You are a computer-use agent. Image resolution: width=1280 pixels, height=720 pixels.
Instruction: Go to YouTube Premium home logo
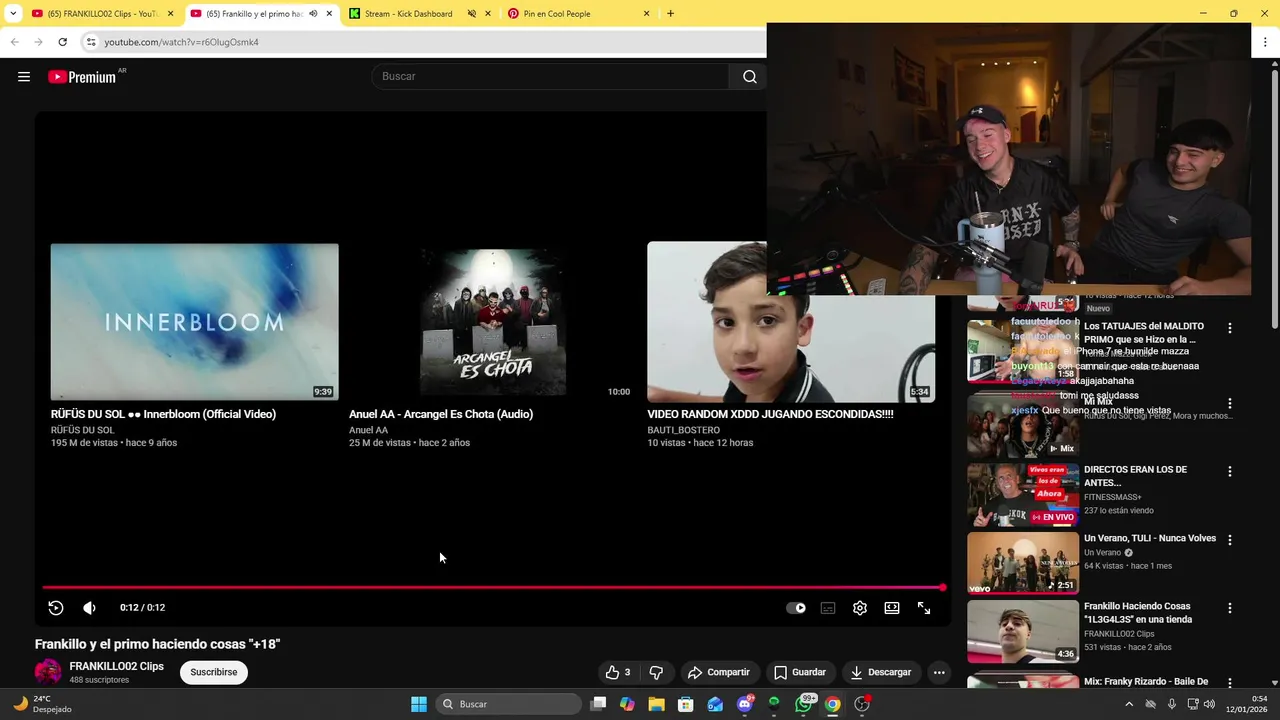pyautogui.click(x=82, y=77)
